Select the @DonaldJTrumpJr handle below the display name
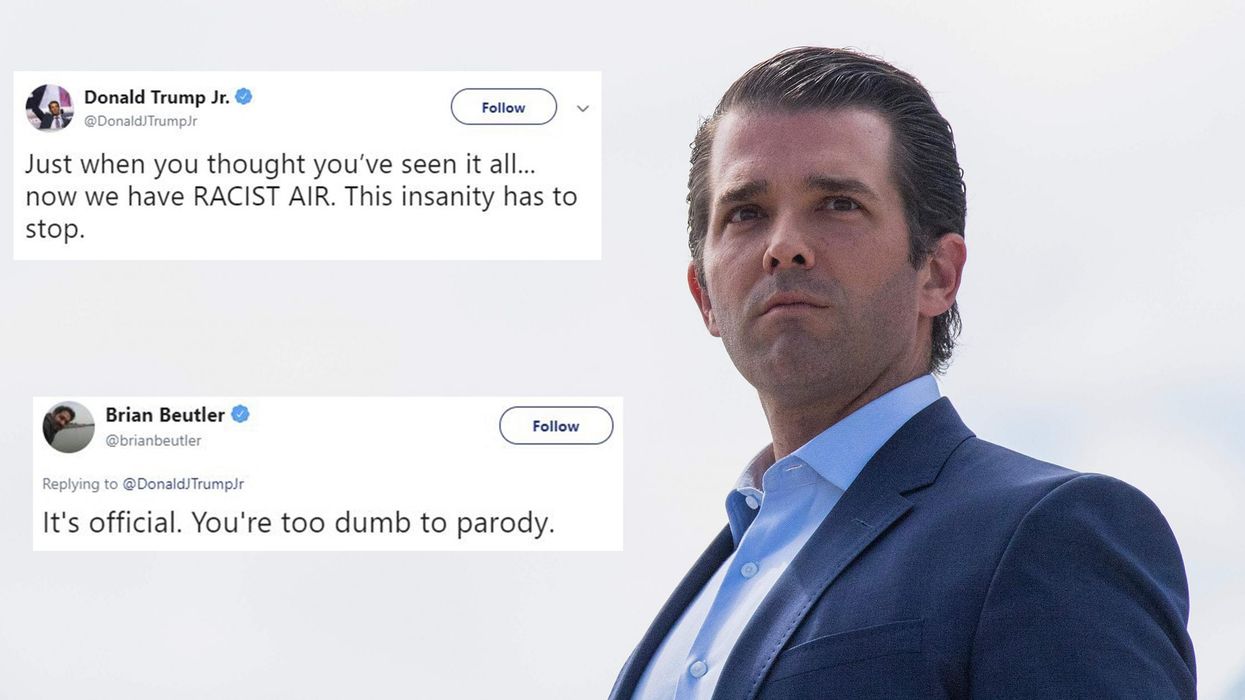The height and width of the screenshot is (700, 1245). point(140,121)
